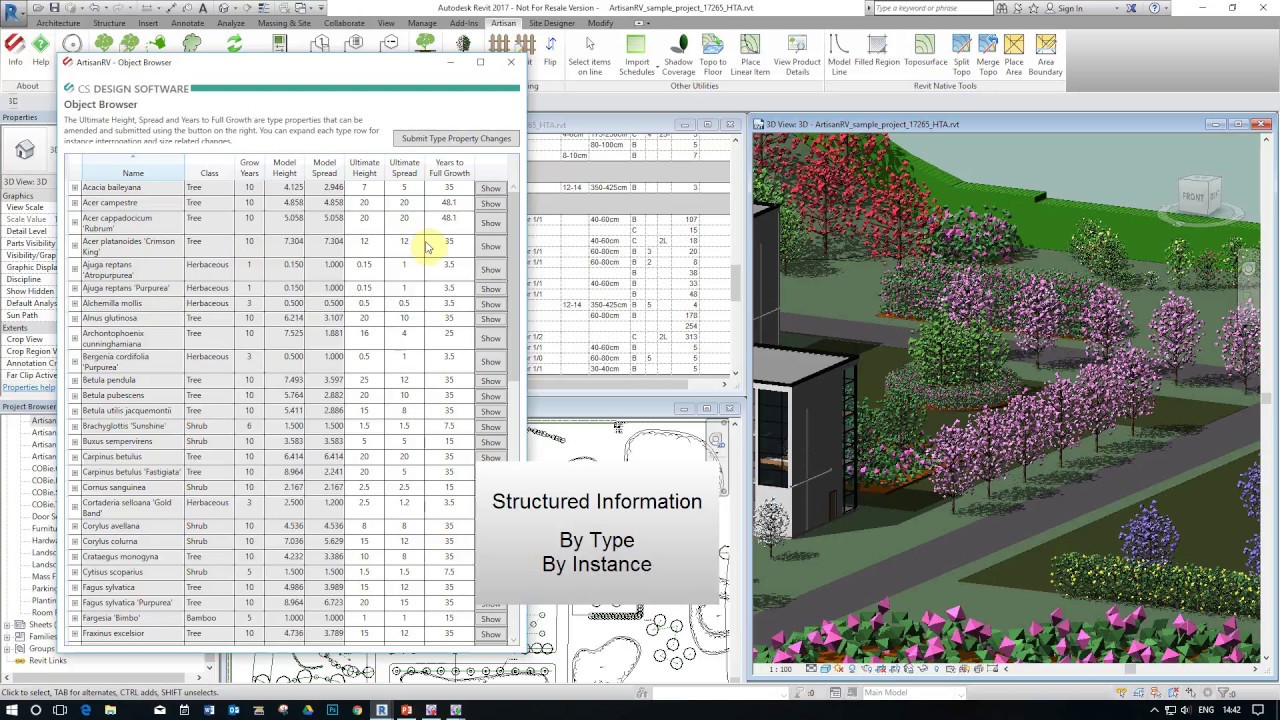Select the Model Line tool
The height and width of the screenshot is (720, 1280).
[839, 55]
